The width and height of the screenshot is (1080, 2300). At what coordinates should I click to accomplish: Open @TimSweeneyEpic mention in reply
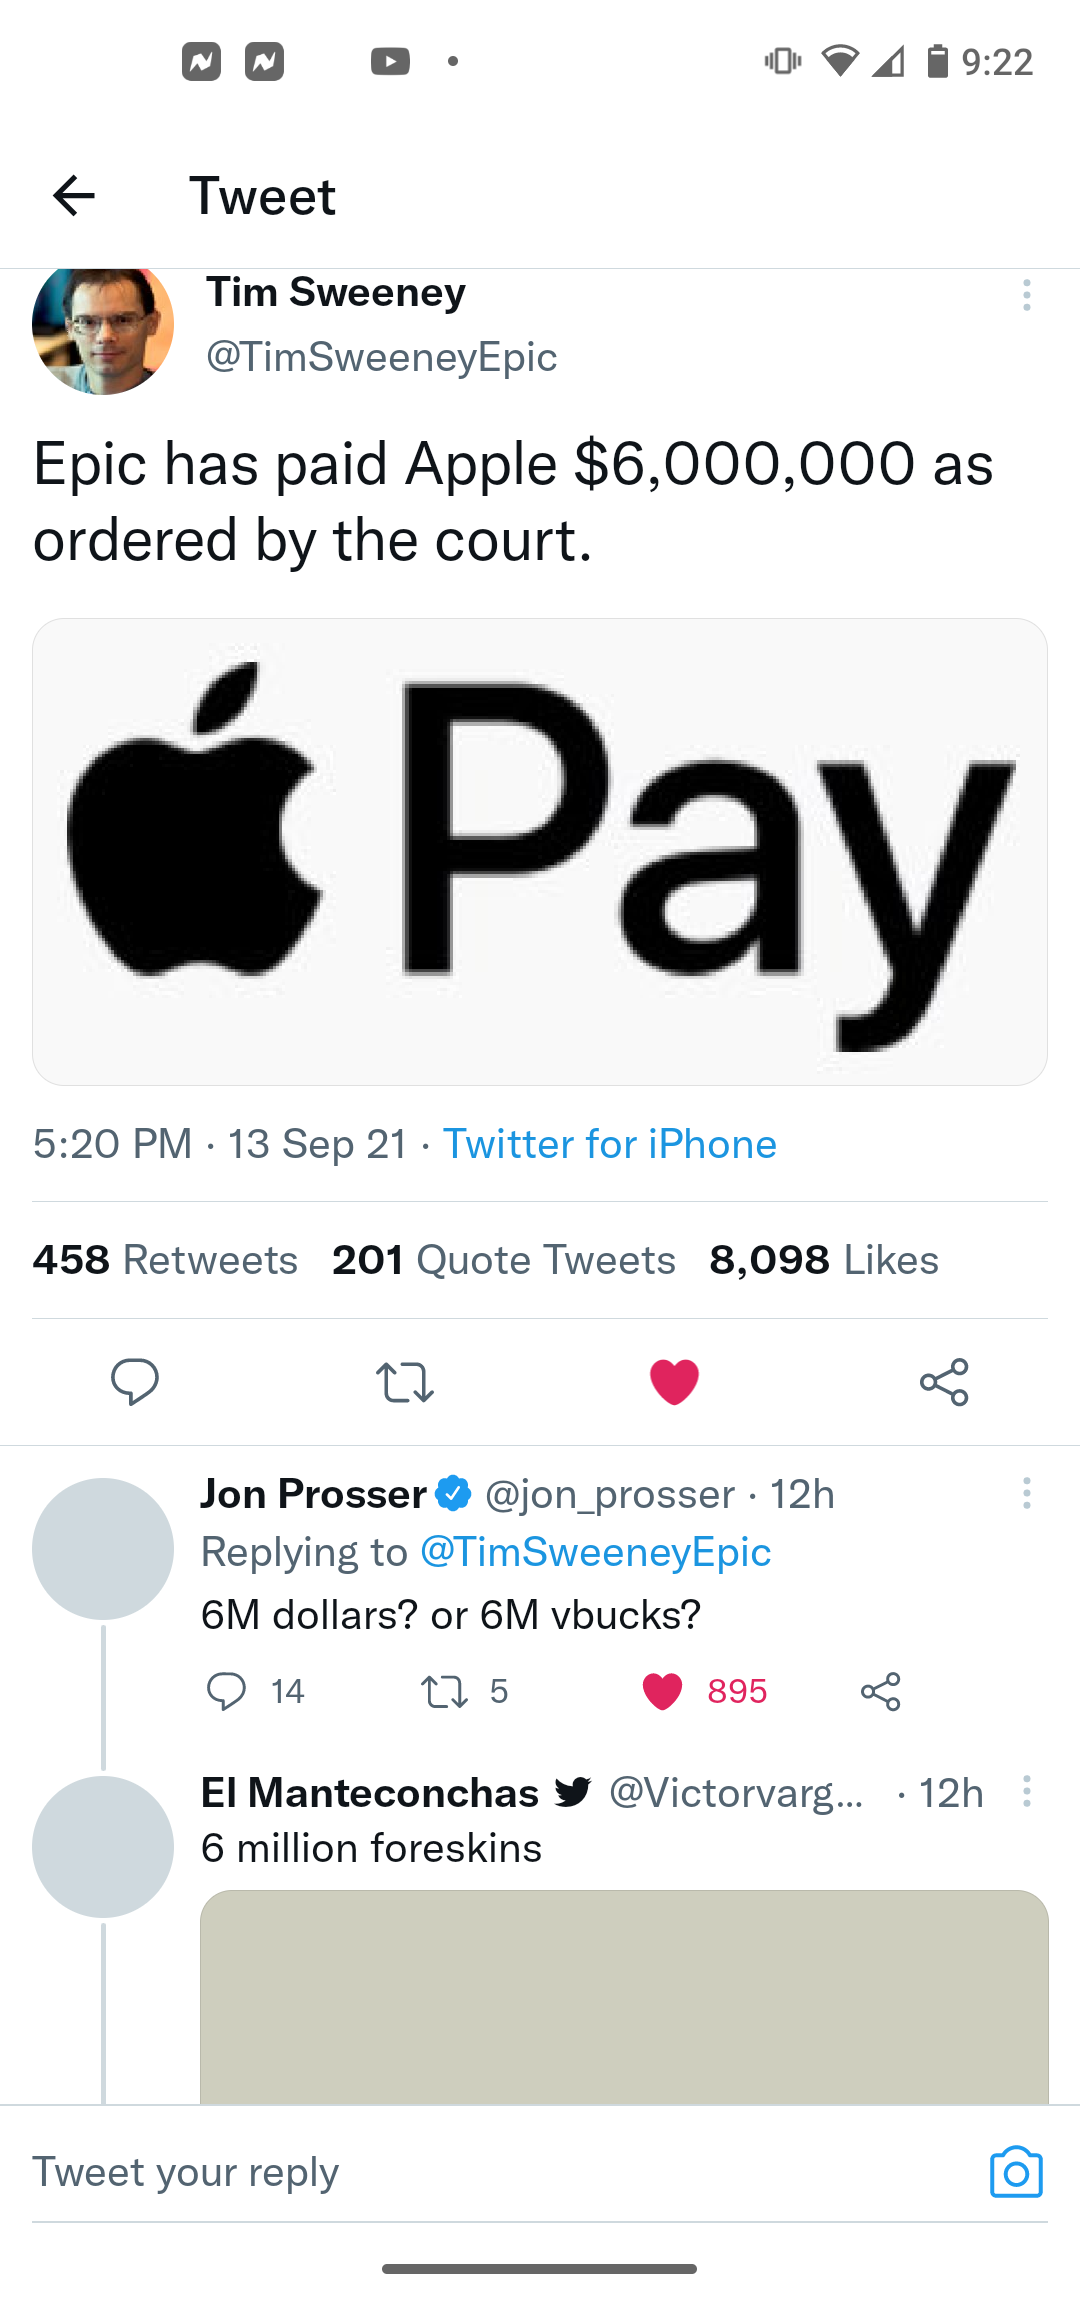tap(595, 1552)
